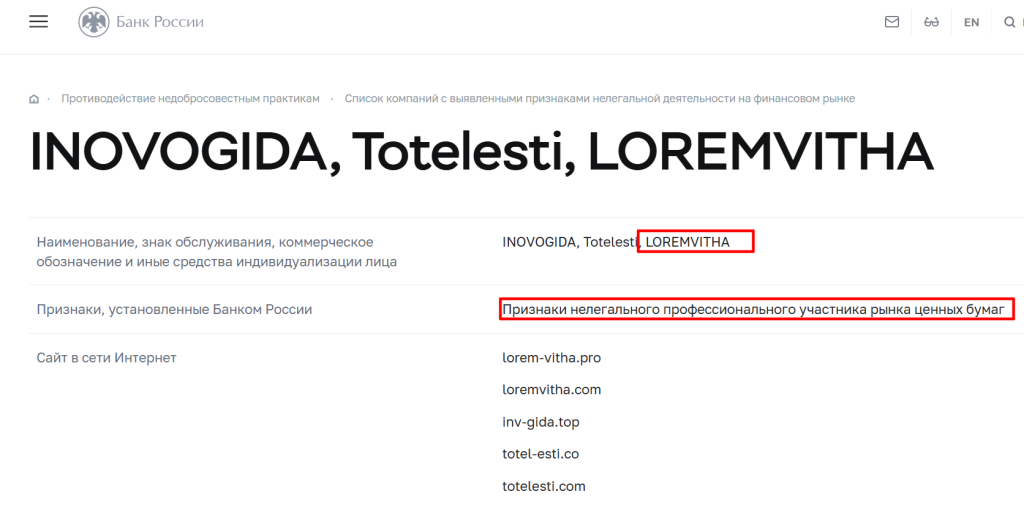The width and height of the screenshot is (1024, 505).
Task: Go to home breadcrumb icon
Action: (x=34, y=99)
